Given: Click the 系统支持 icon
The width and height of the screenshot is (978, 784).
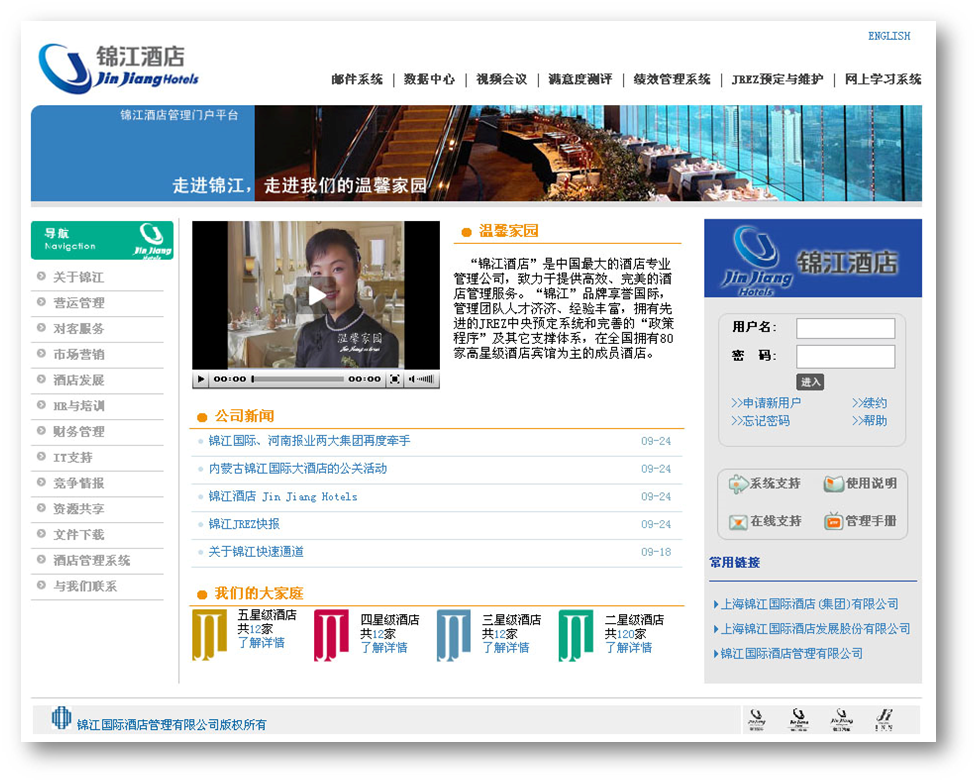Looking at the screenshot, I should point(738,484).
